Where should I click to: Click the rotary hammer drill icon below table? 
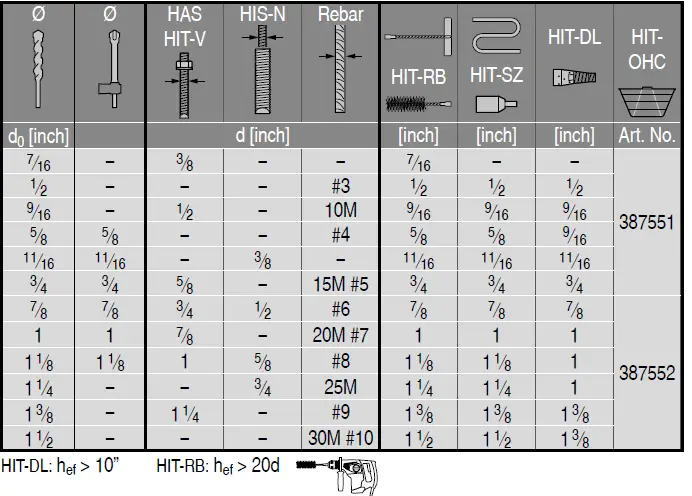point(337,476)
